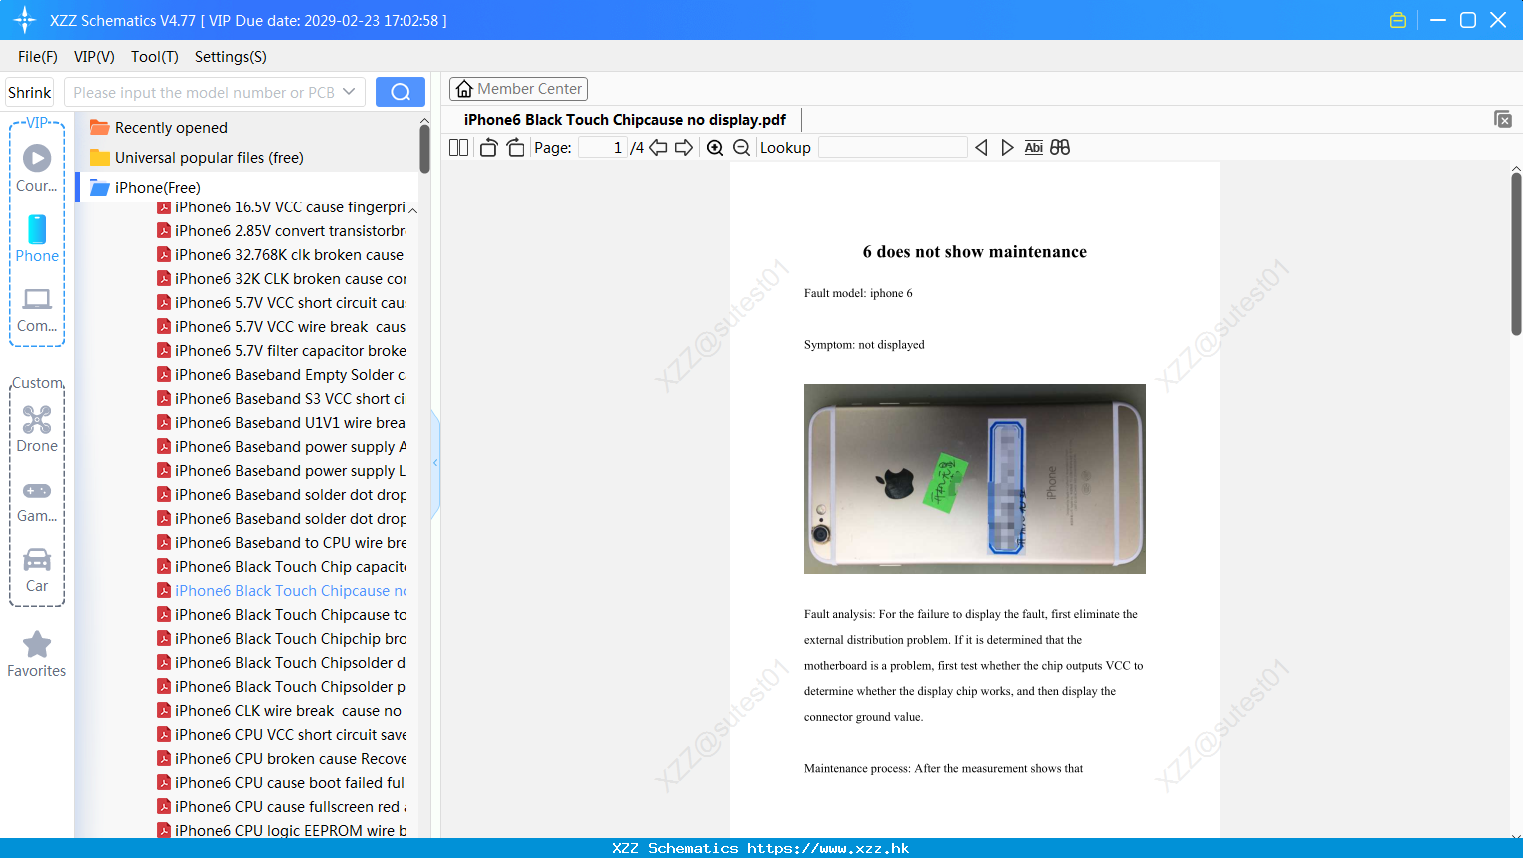Open model number or PCB dropdown
This screenshot has width=1523, height=858.
[x=349, y=92]
